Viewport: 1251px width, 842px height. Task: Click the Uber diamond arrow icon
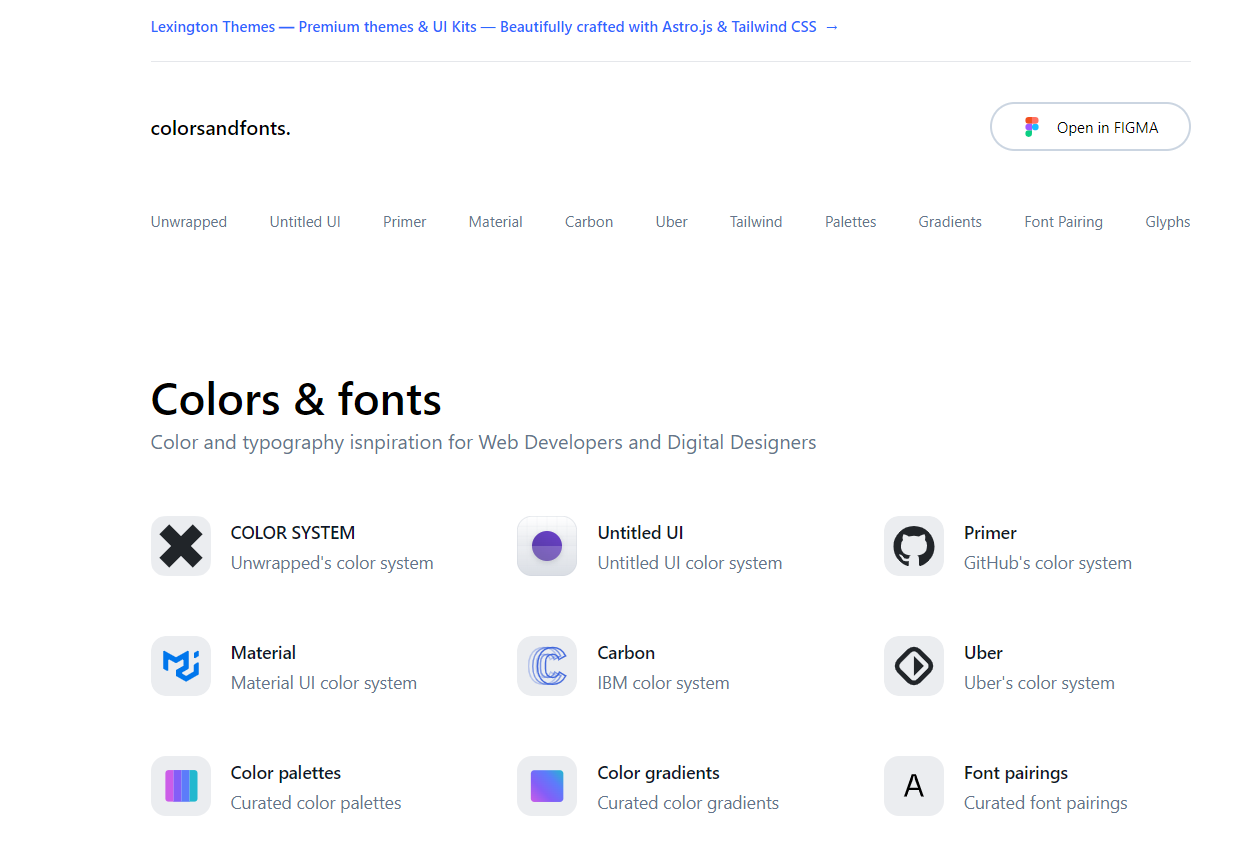tap(914, 666)
